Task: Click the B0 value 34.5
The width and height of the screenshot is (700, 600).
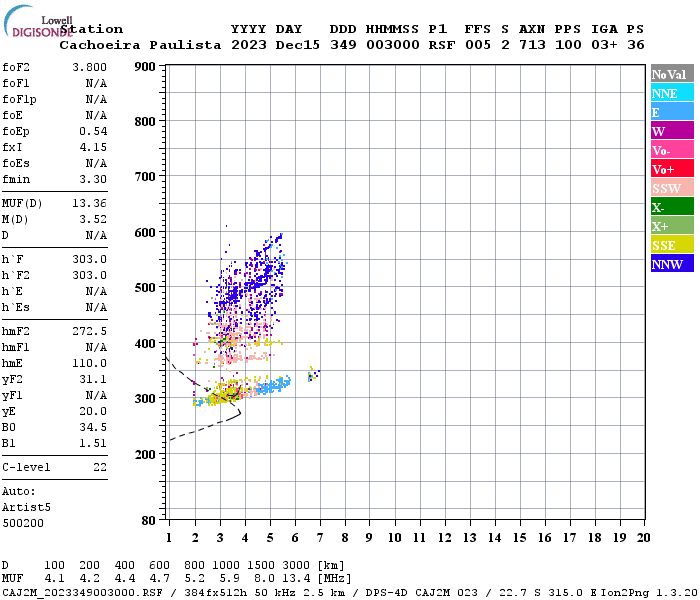Action: tap(93, 427)
